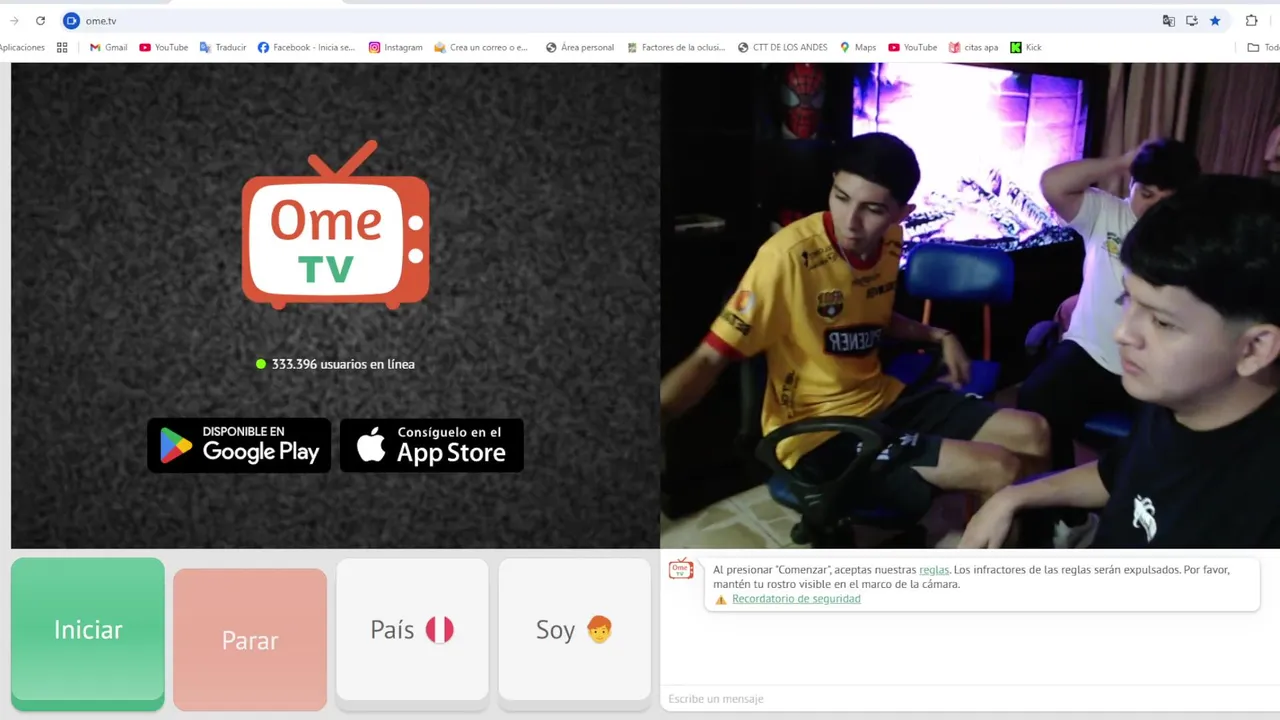Click the install app icon in address bar
Image resolution: width=1280 pixels, height=720 pixels.
(1192, 20)
